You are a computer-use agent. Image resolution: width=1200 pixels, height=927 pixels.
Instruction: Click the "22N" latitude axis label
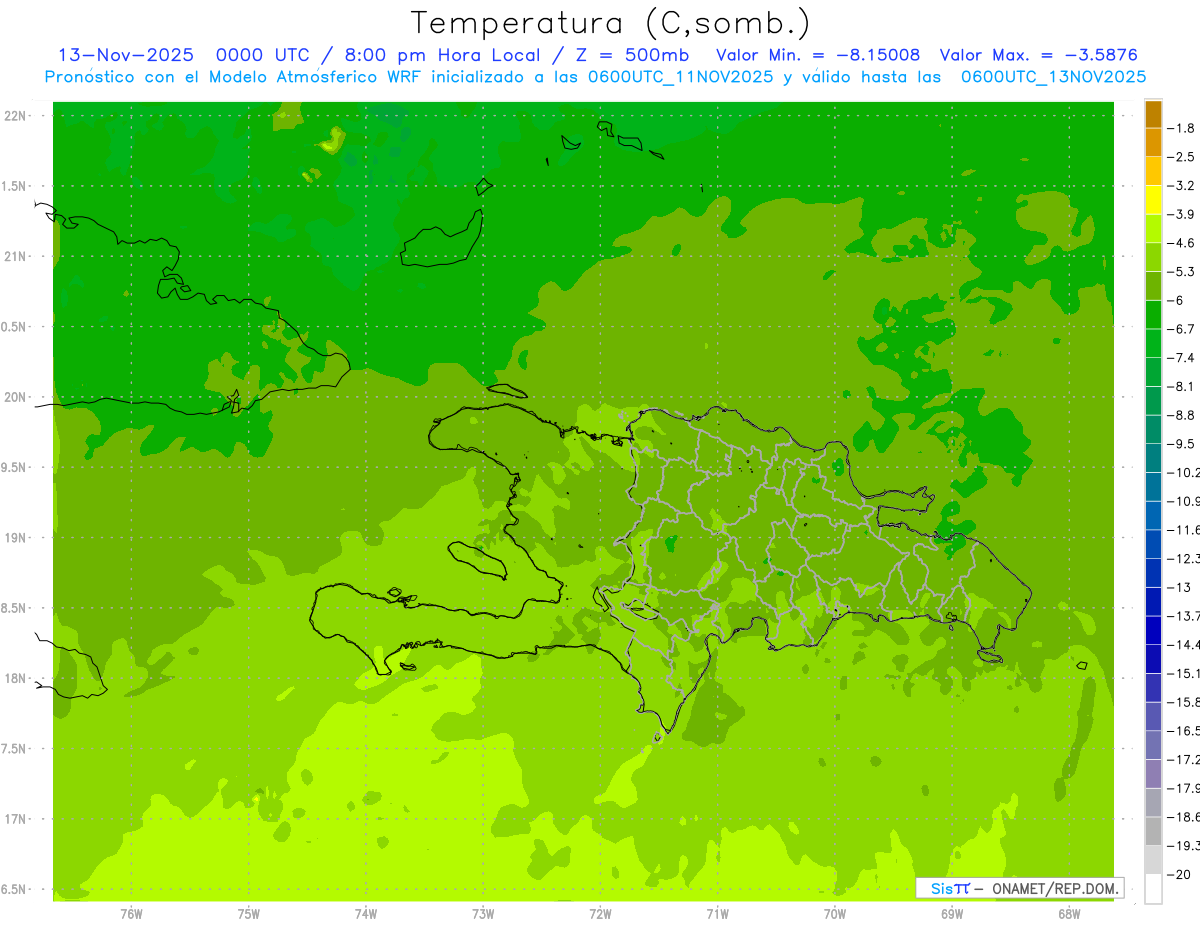point(16,115)
